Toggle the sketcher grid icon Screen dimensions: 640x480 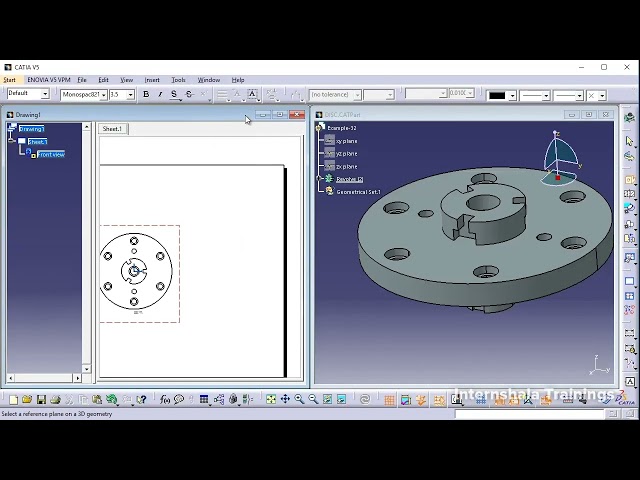pyautogui.click(x=389, y=400)
